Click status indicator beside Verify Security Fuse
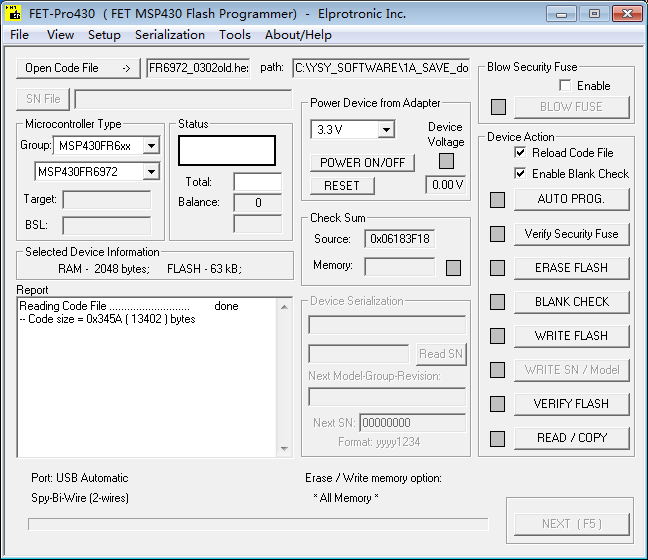This screenshot has height=560, width=648. point(497,234)
